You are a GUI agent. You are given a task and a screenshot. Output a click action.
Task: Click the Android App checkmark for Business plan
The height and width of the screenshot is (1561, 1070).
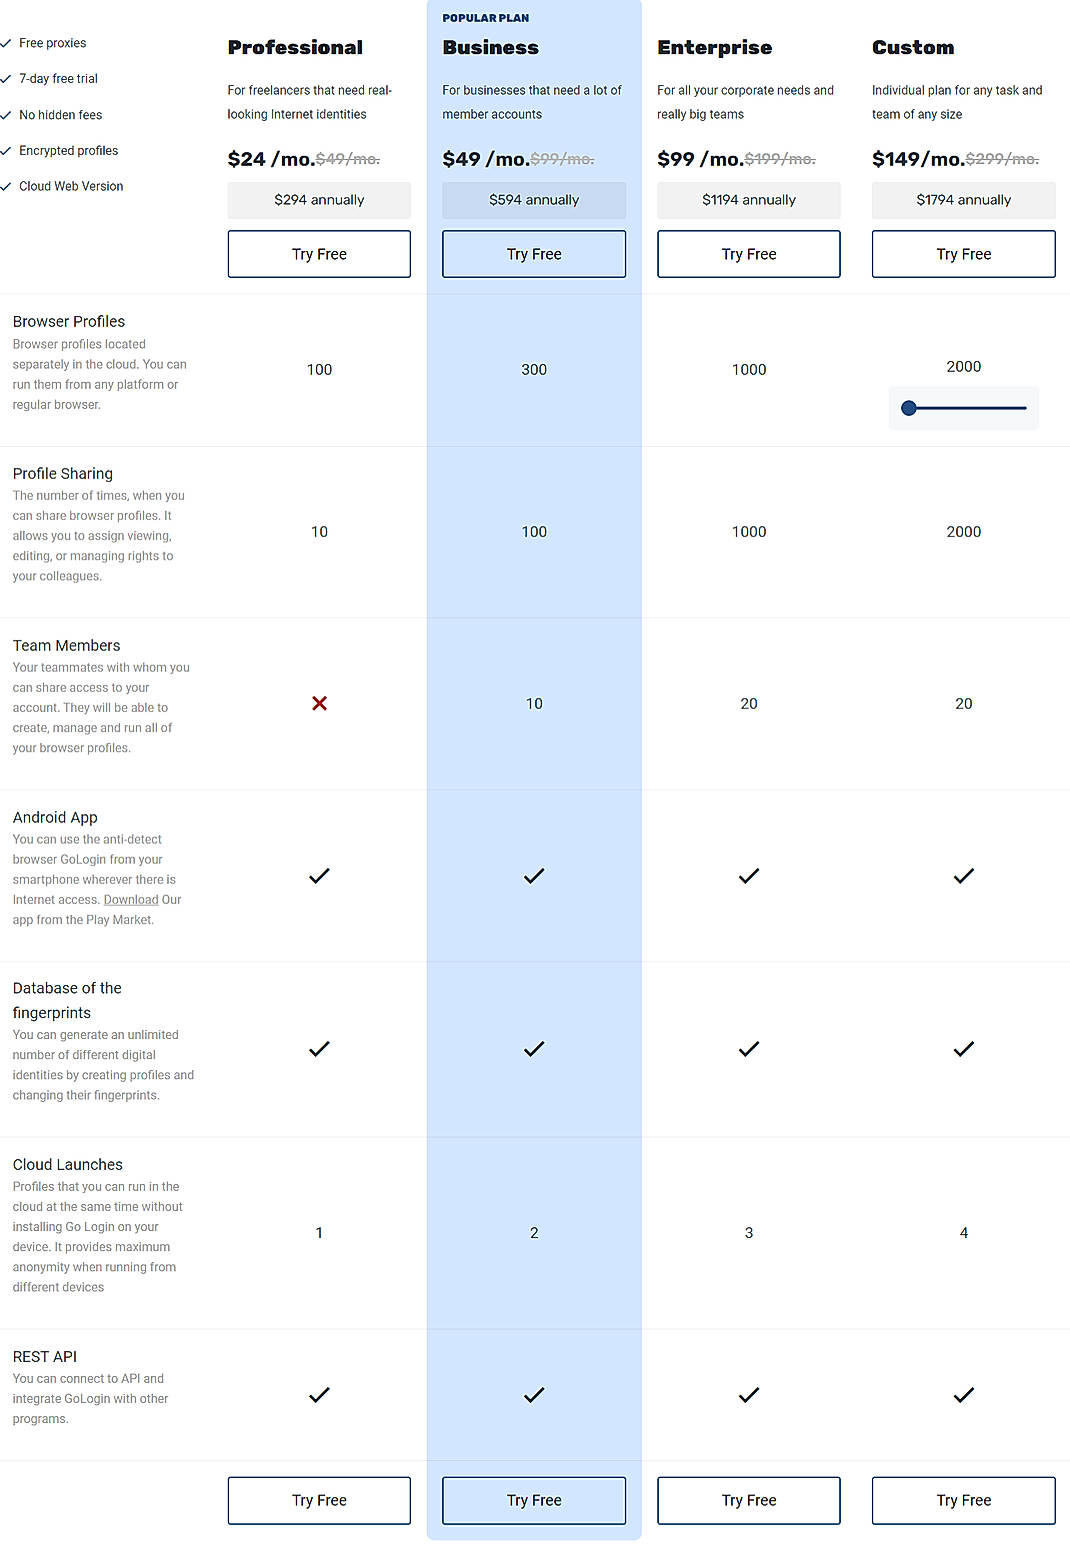(533, 876)
